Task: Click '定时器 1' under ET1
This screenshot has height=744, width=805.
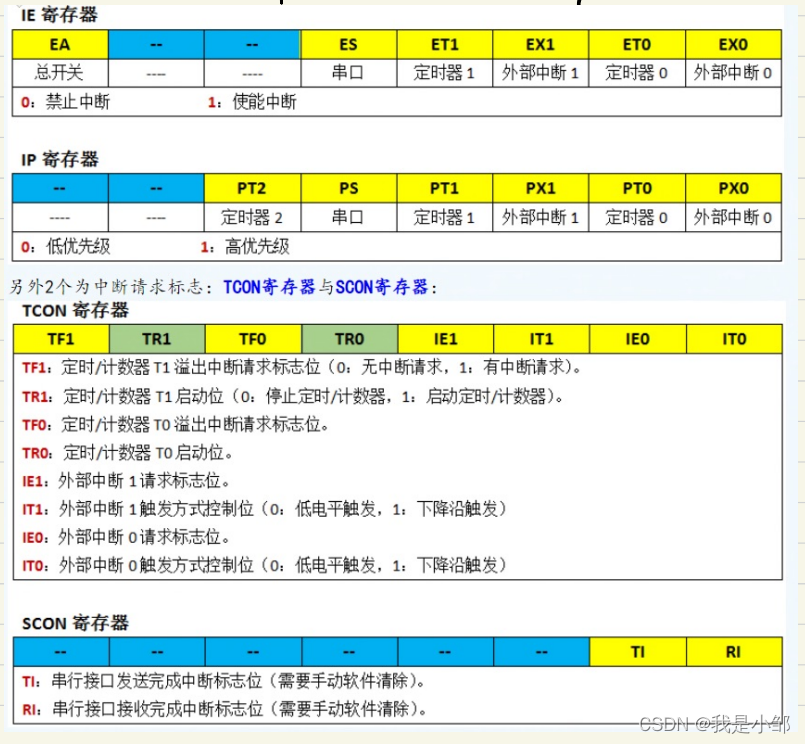Action: pos(445,73)
